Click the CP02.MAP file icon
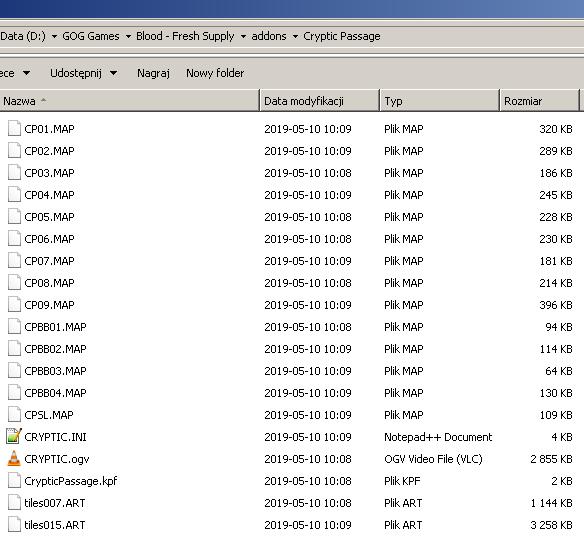Viewport: 584px width, 538px height. click(x=14, y=151)
